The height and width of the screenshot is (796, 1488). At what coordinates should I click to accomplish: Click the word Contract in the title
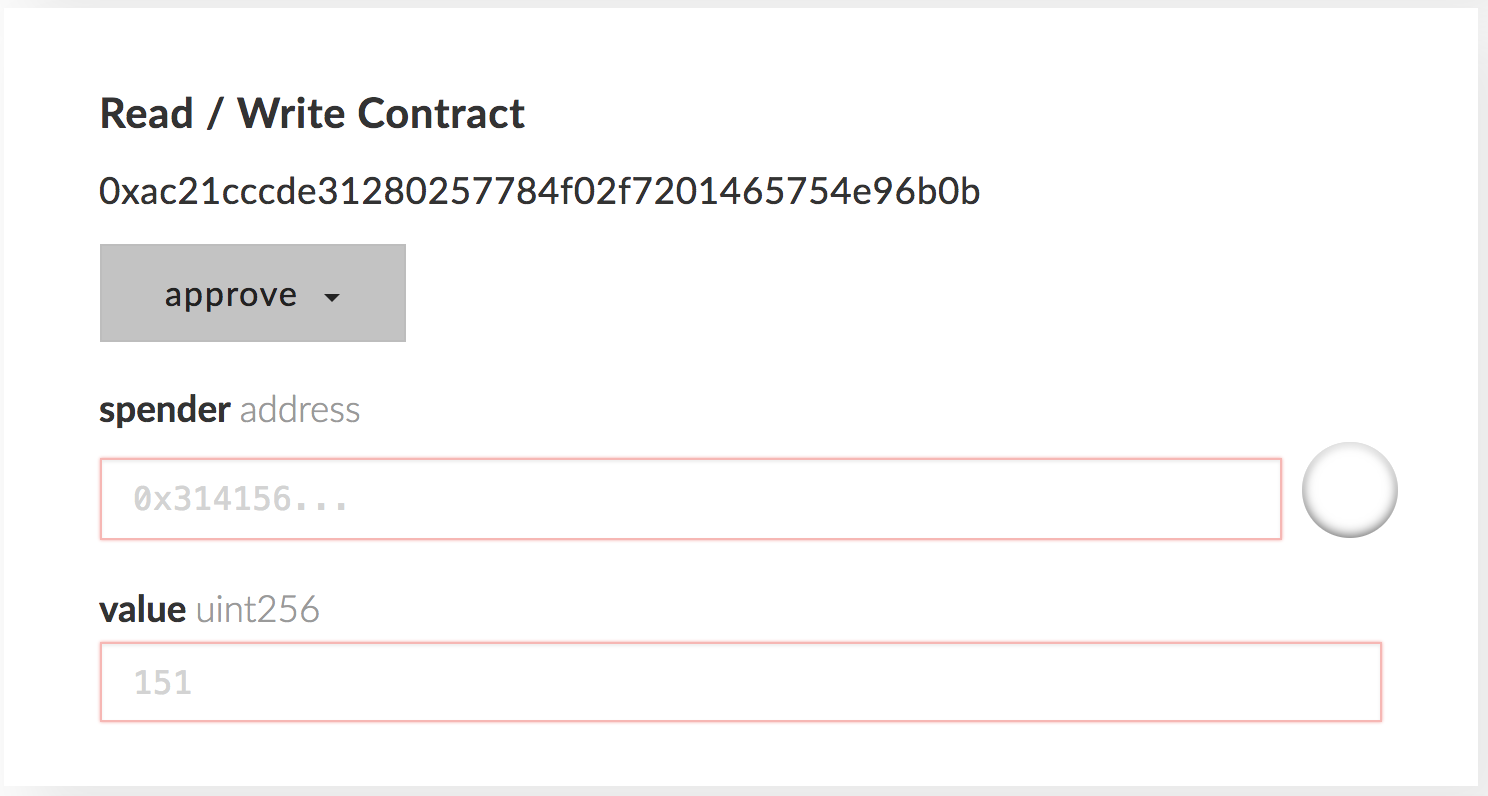point(441,113)
